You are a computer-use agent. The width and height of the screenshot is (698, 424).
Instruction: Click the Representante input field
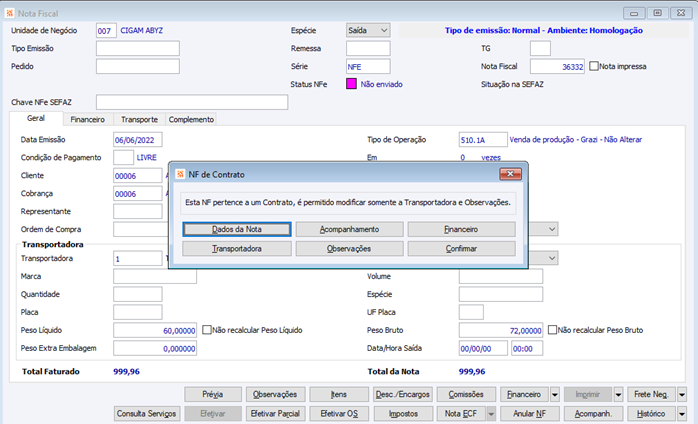tap(138, 212)
